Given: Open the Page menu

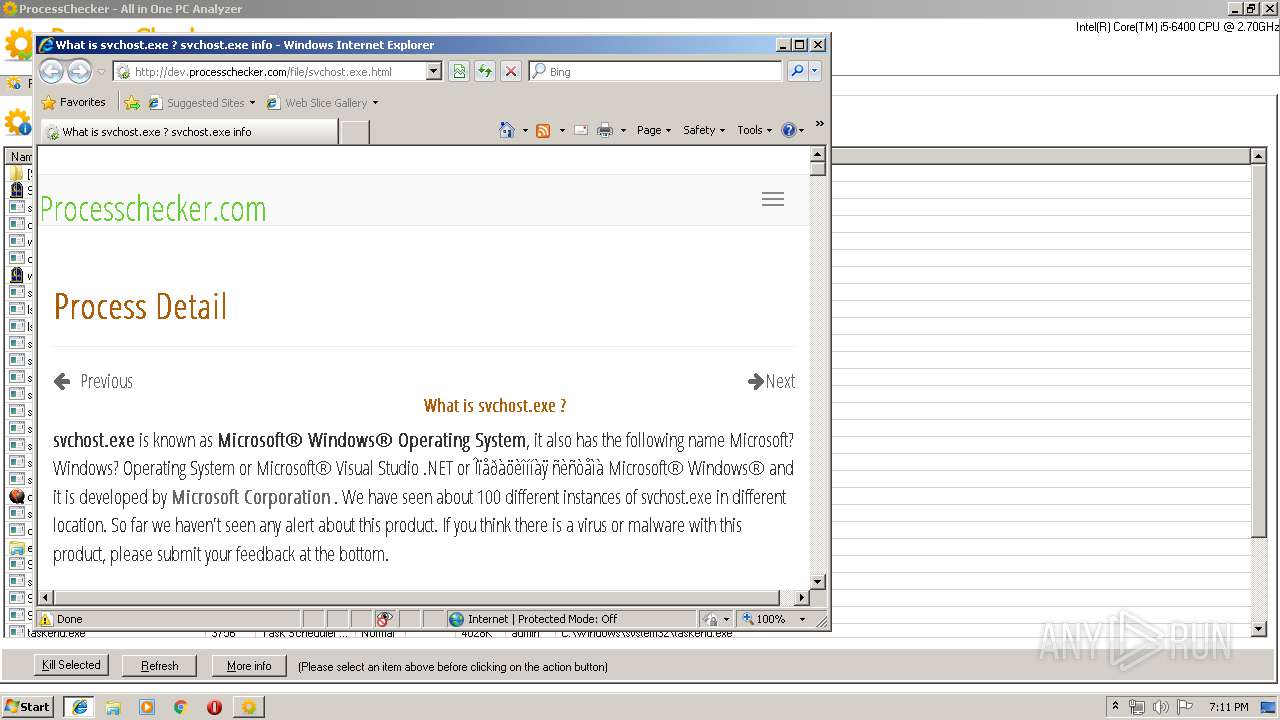Looking at the screenshot, I should tap(654, 130).
